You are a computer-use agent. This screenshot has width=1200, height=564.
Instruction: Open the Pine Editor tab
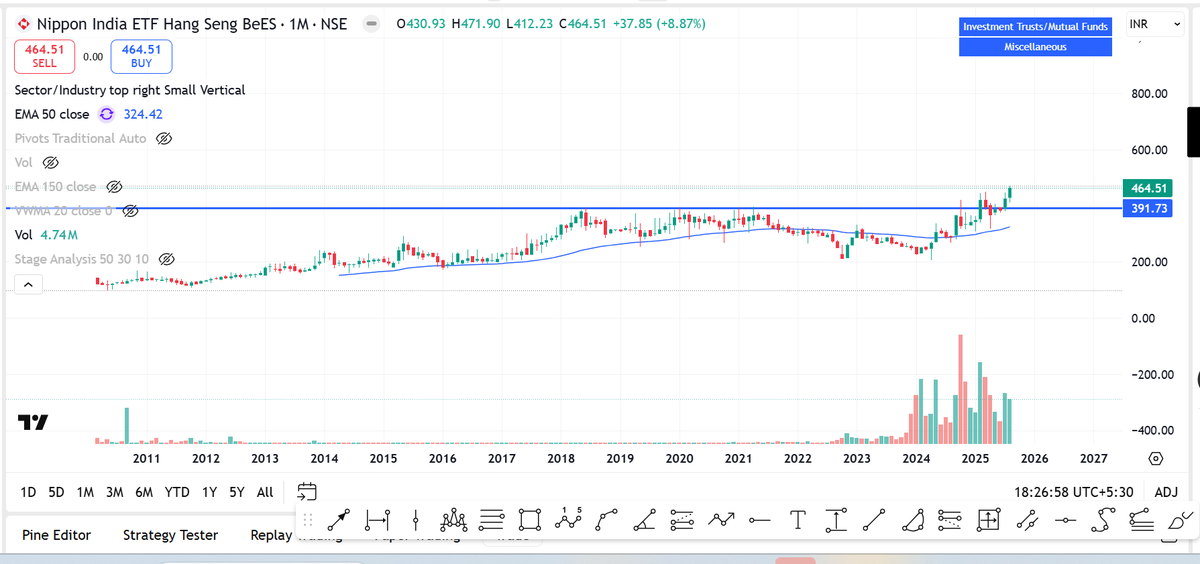[56, 535]
